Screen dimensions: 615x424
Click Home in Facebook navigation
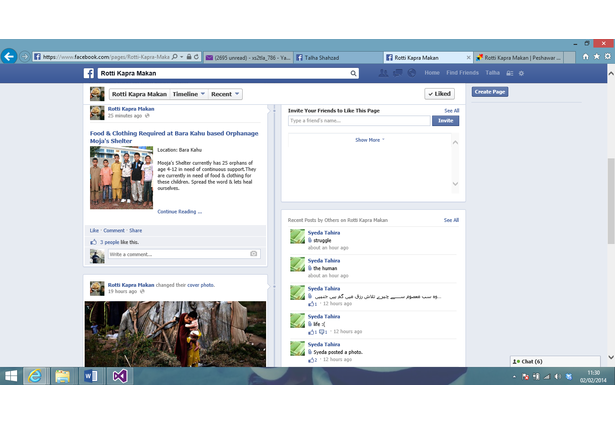[x=432, y=73]
